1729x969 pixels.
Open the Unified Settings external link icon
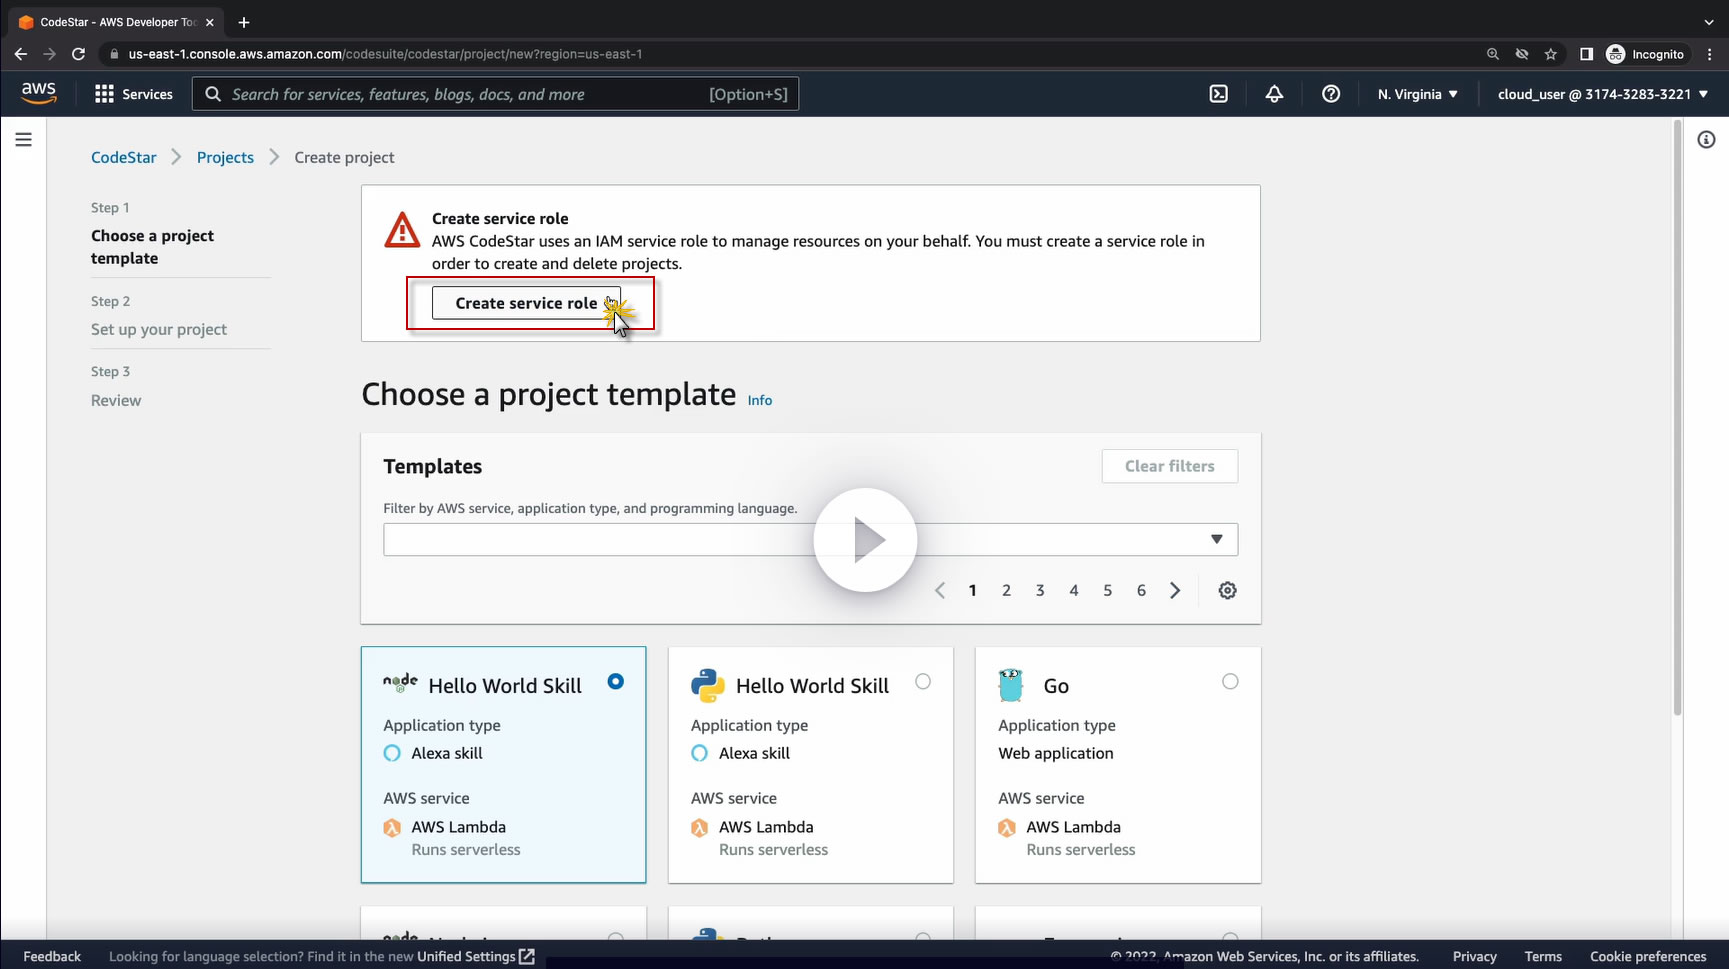pos(527,956)
